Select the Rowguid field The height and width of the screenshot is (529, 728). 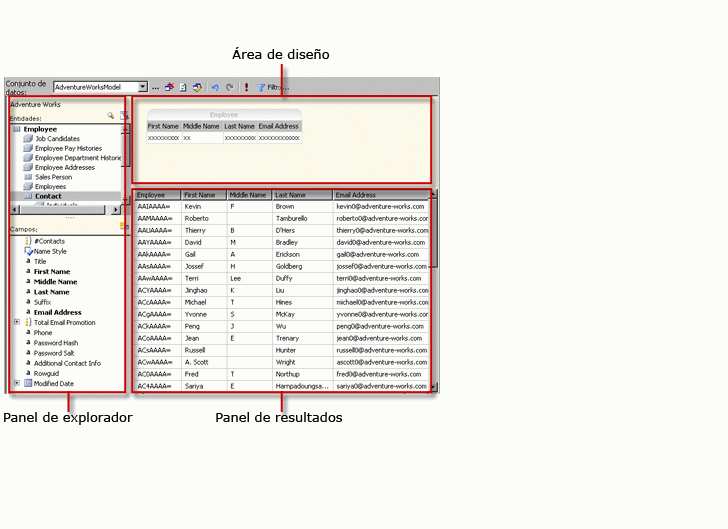[x=46, y=373]
